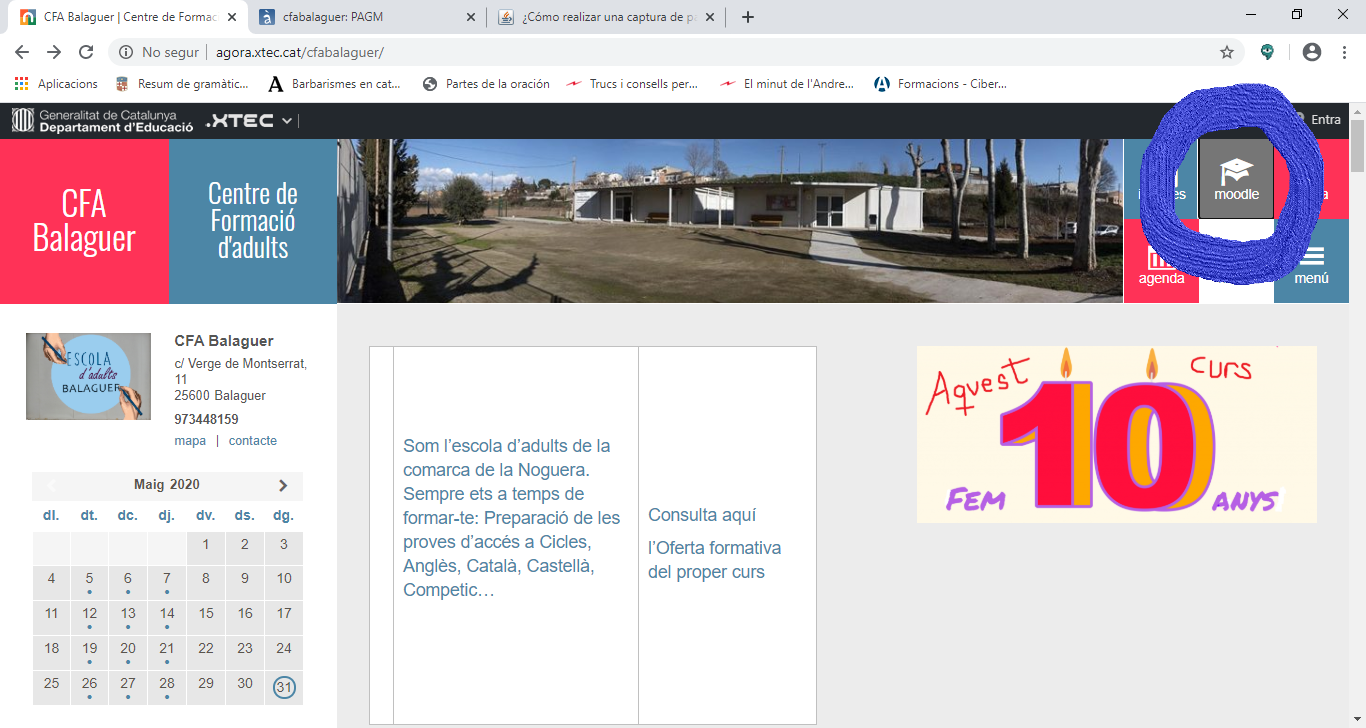1366x728 pixels.
Task: Click the contacte link
Action: (x=252, y=441)
